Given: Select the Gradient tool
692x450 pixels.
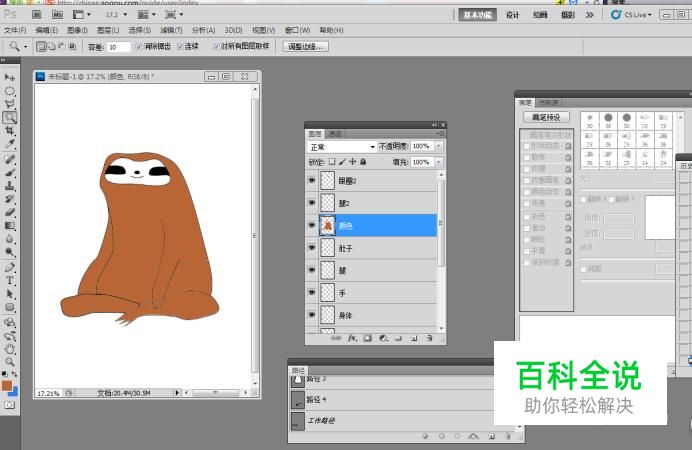Looking at the screenshot, I should 10,225.
